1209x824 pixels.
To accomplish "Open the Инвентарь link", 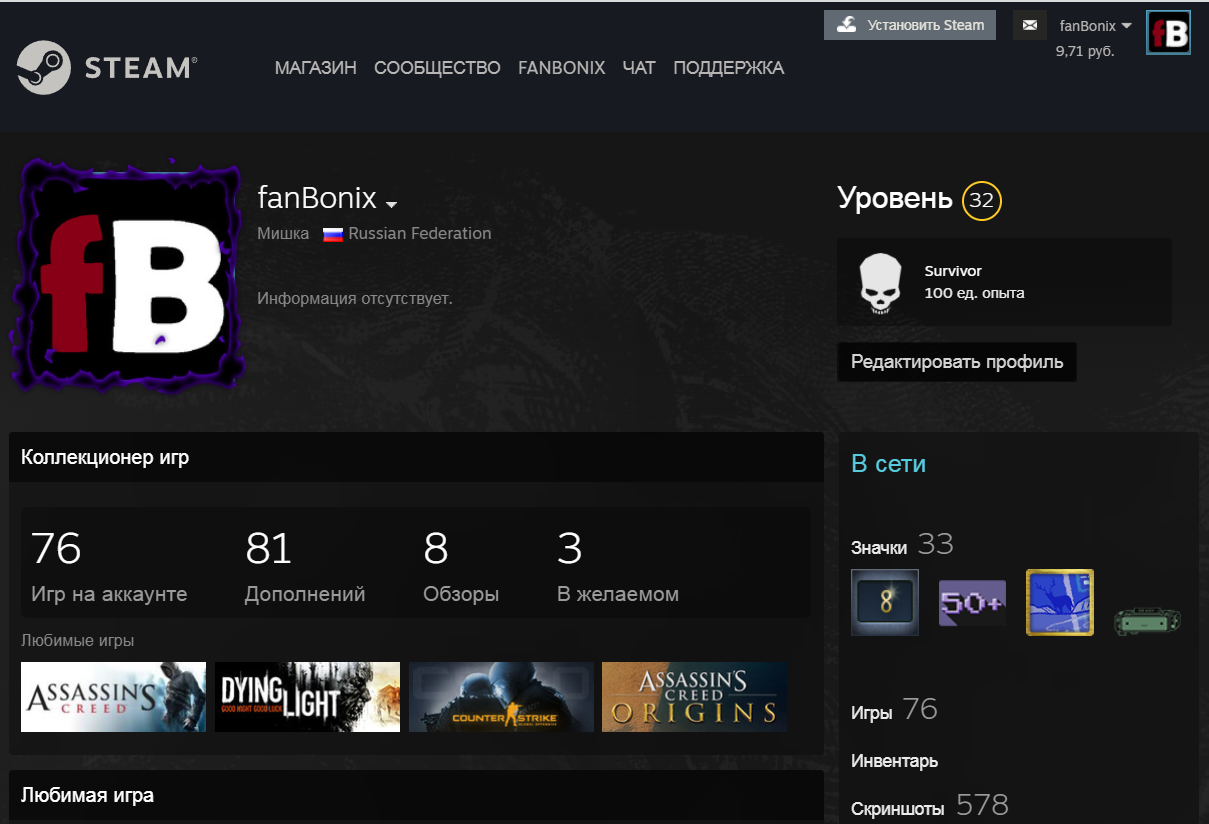I will (x=894, y=761).
